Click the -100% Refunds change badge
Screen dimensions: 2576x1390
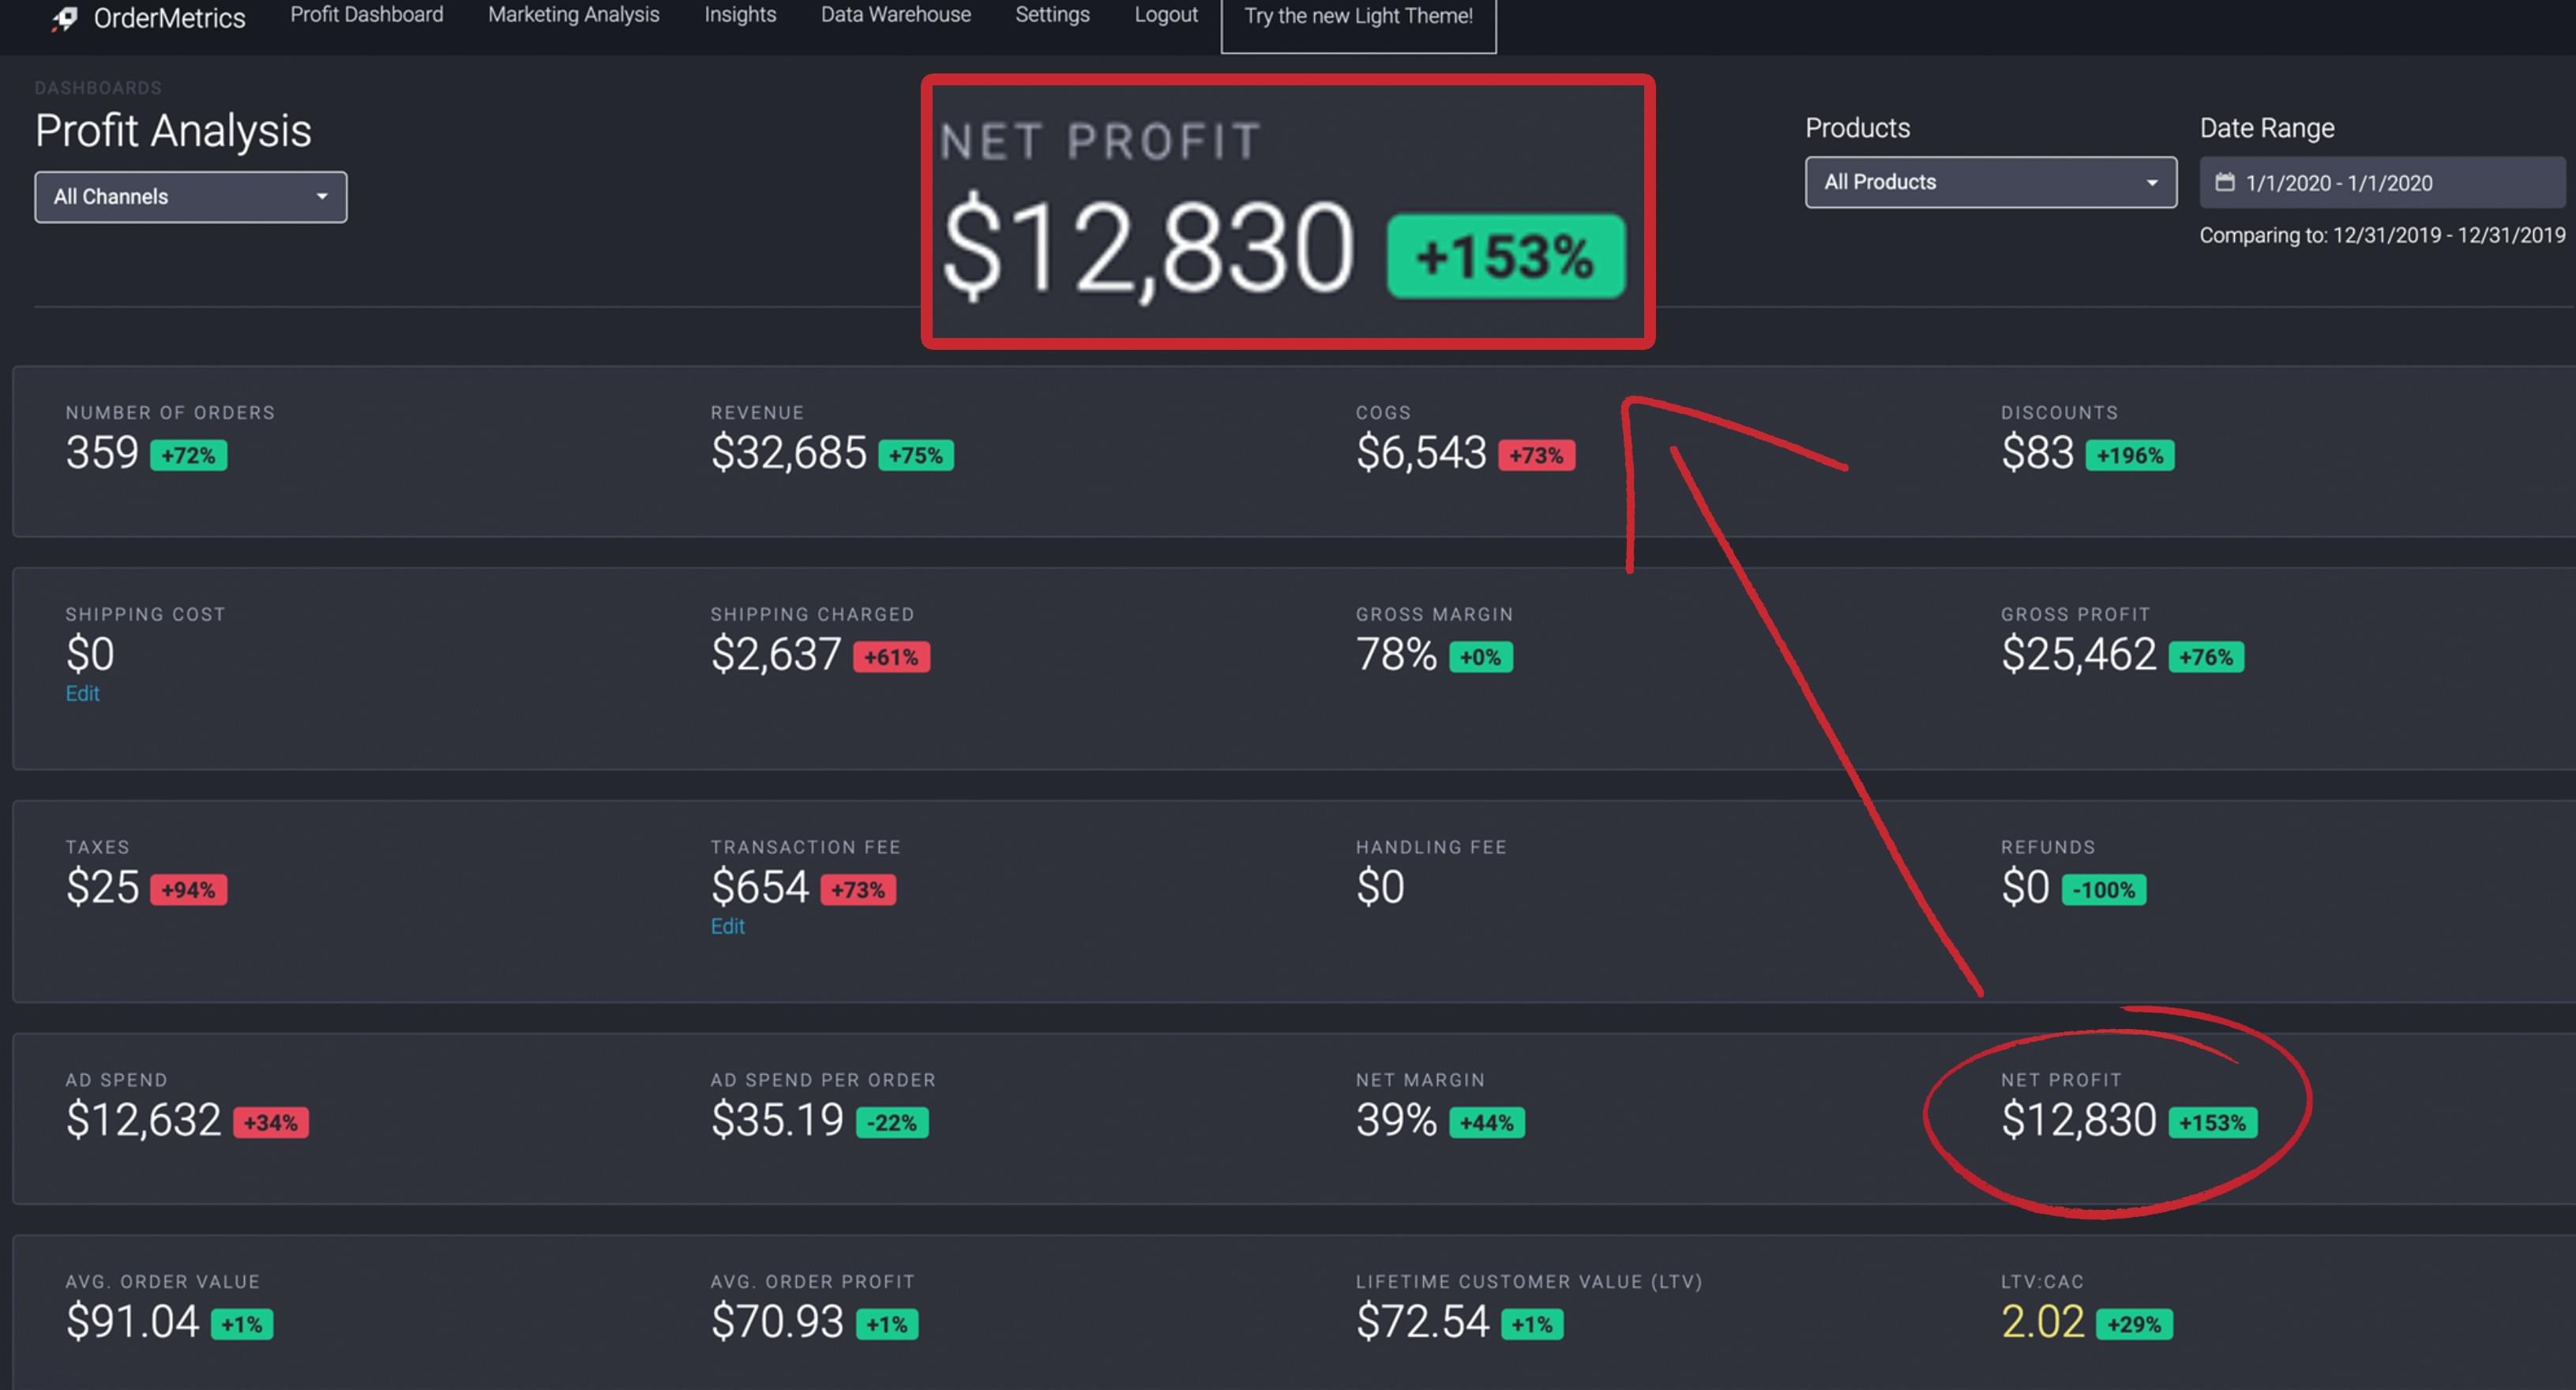pos(2104,889)
